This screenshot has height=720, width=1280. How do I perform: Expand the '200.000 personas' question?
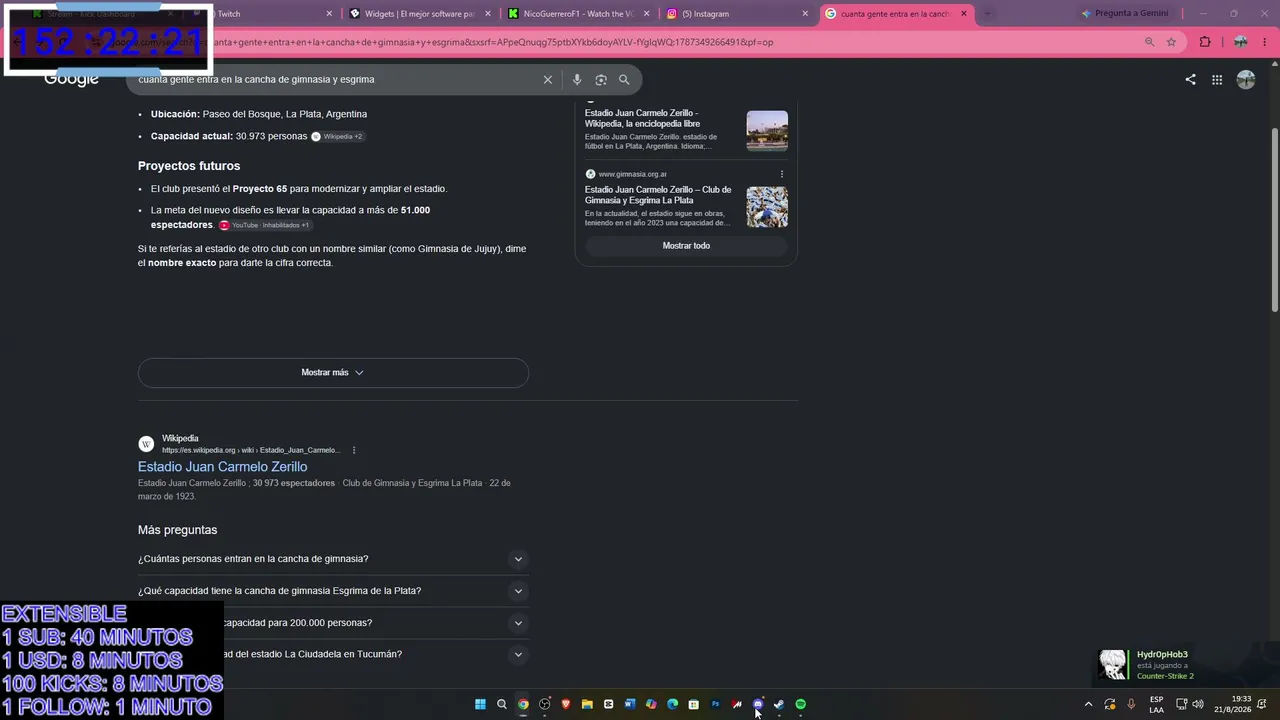pos(333,623)
